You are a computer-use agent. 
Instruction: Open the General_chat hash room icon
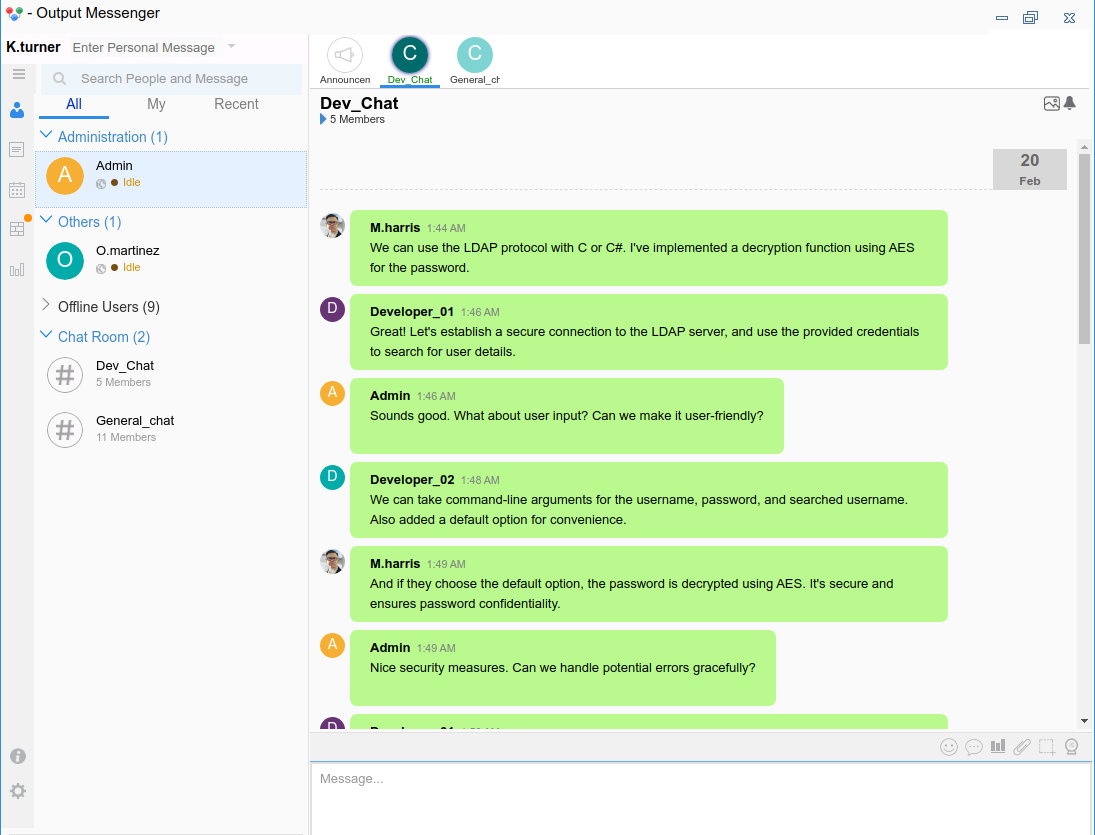[x=65, y=429]
